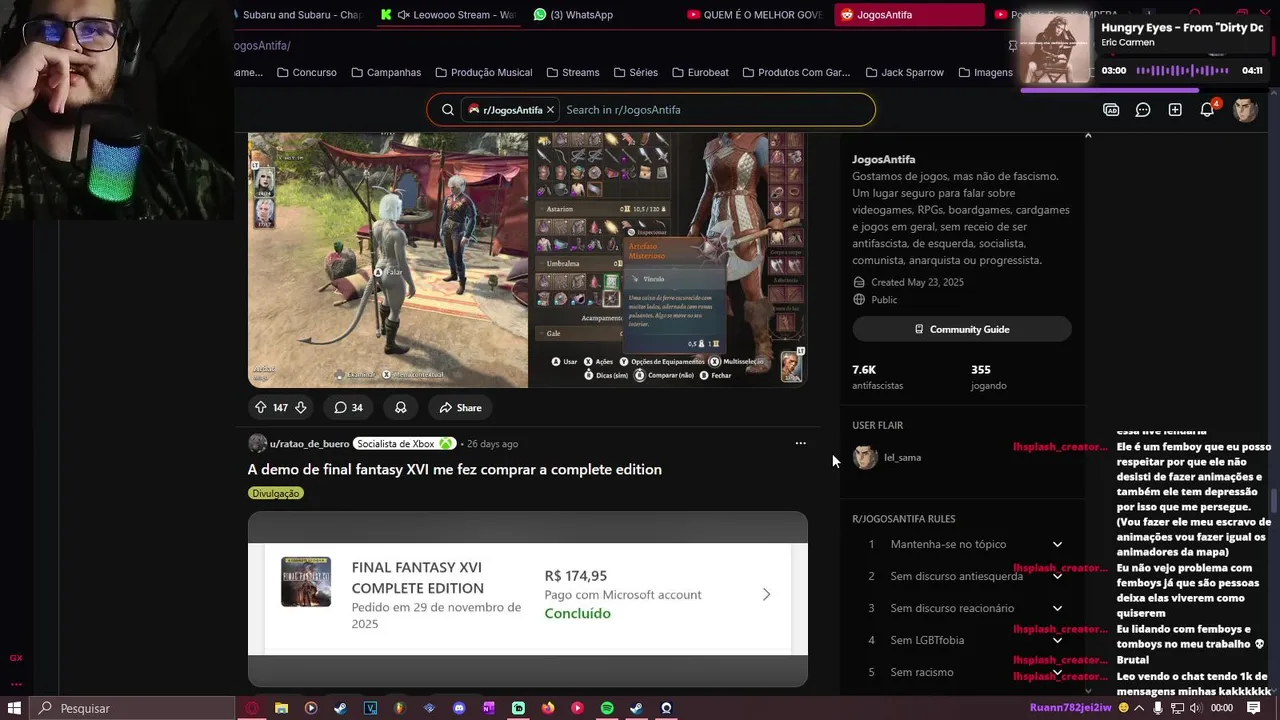The width and height of the screenshot is (1280, 720).
Task: Open the lel_sama user flair entry
Action: point(888,458)
